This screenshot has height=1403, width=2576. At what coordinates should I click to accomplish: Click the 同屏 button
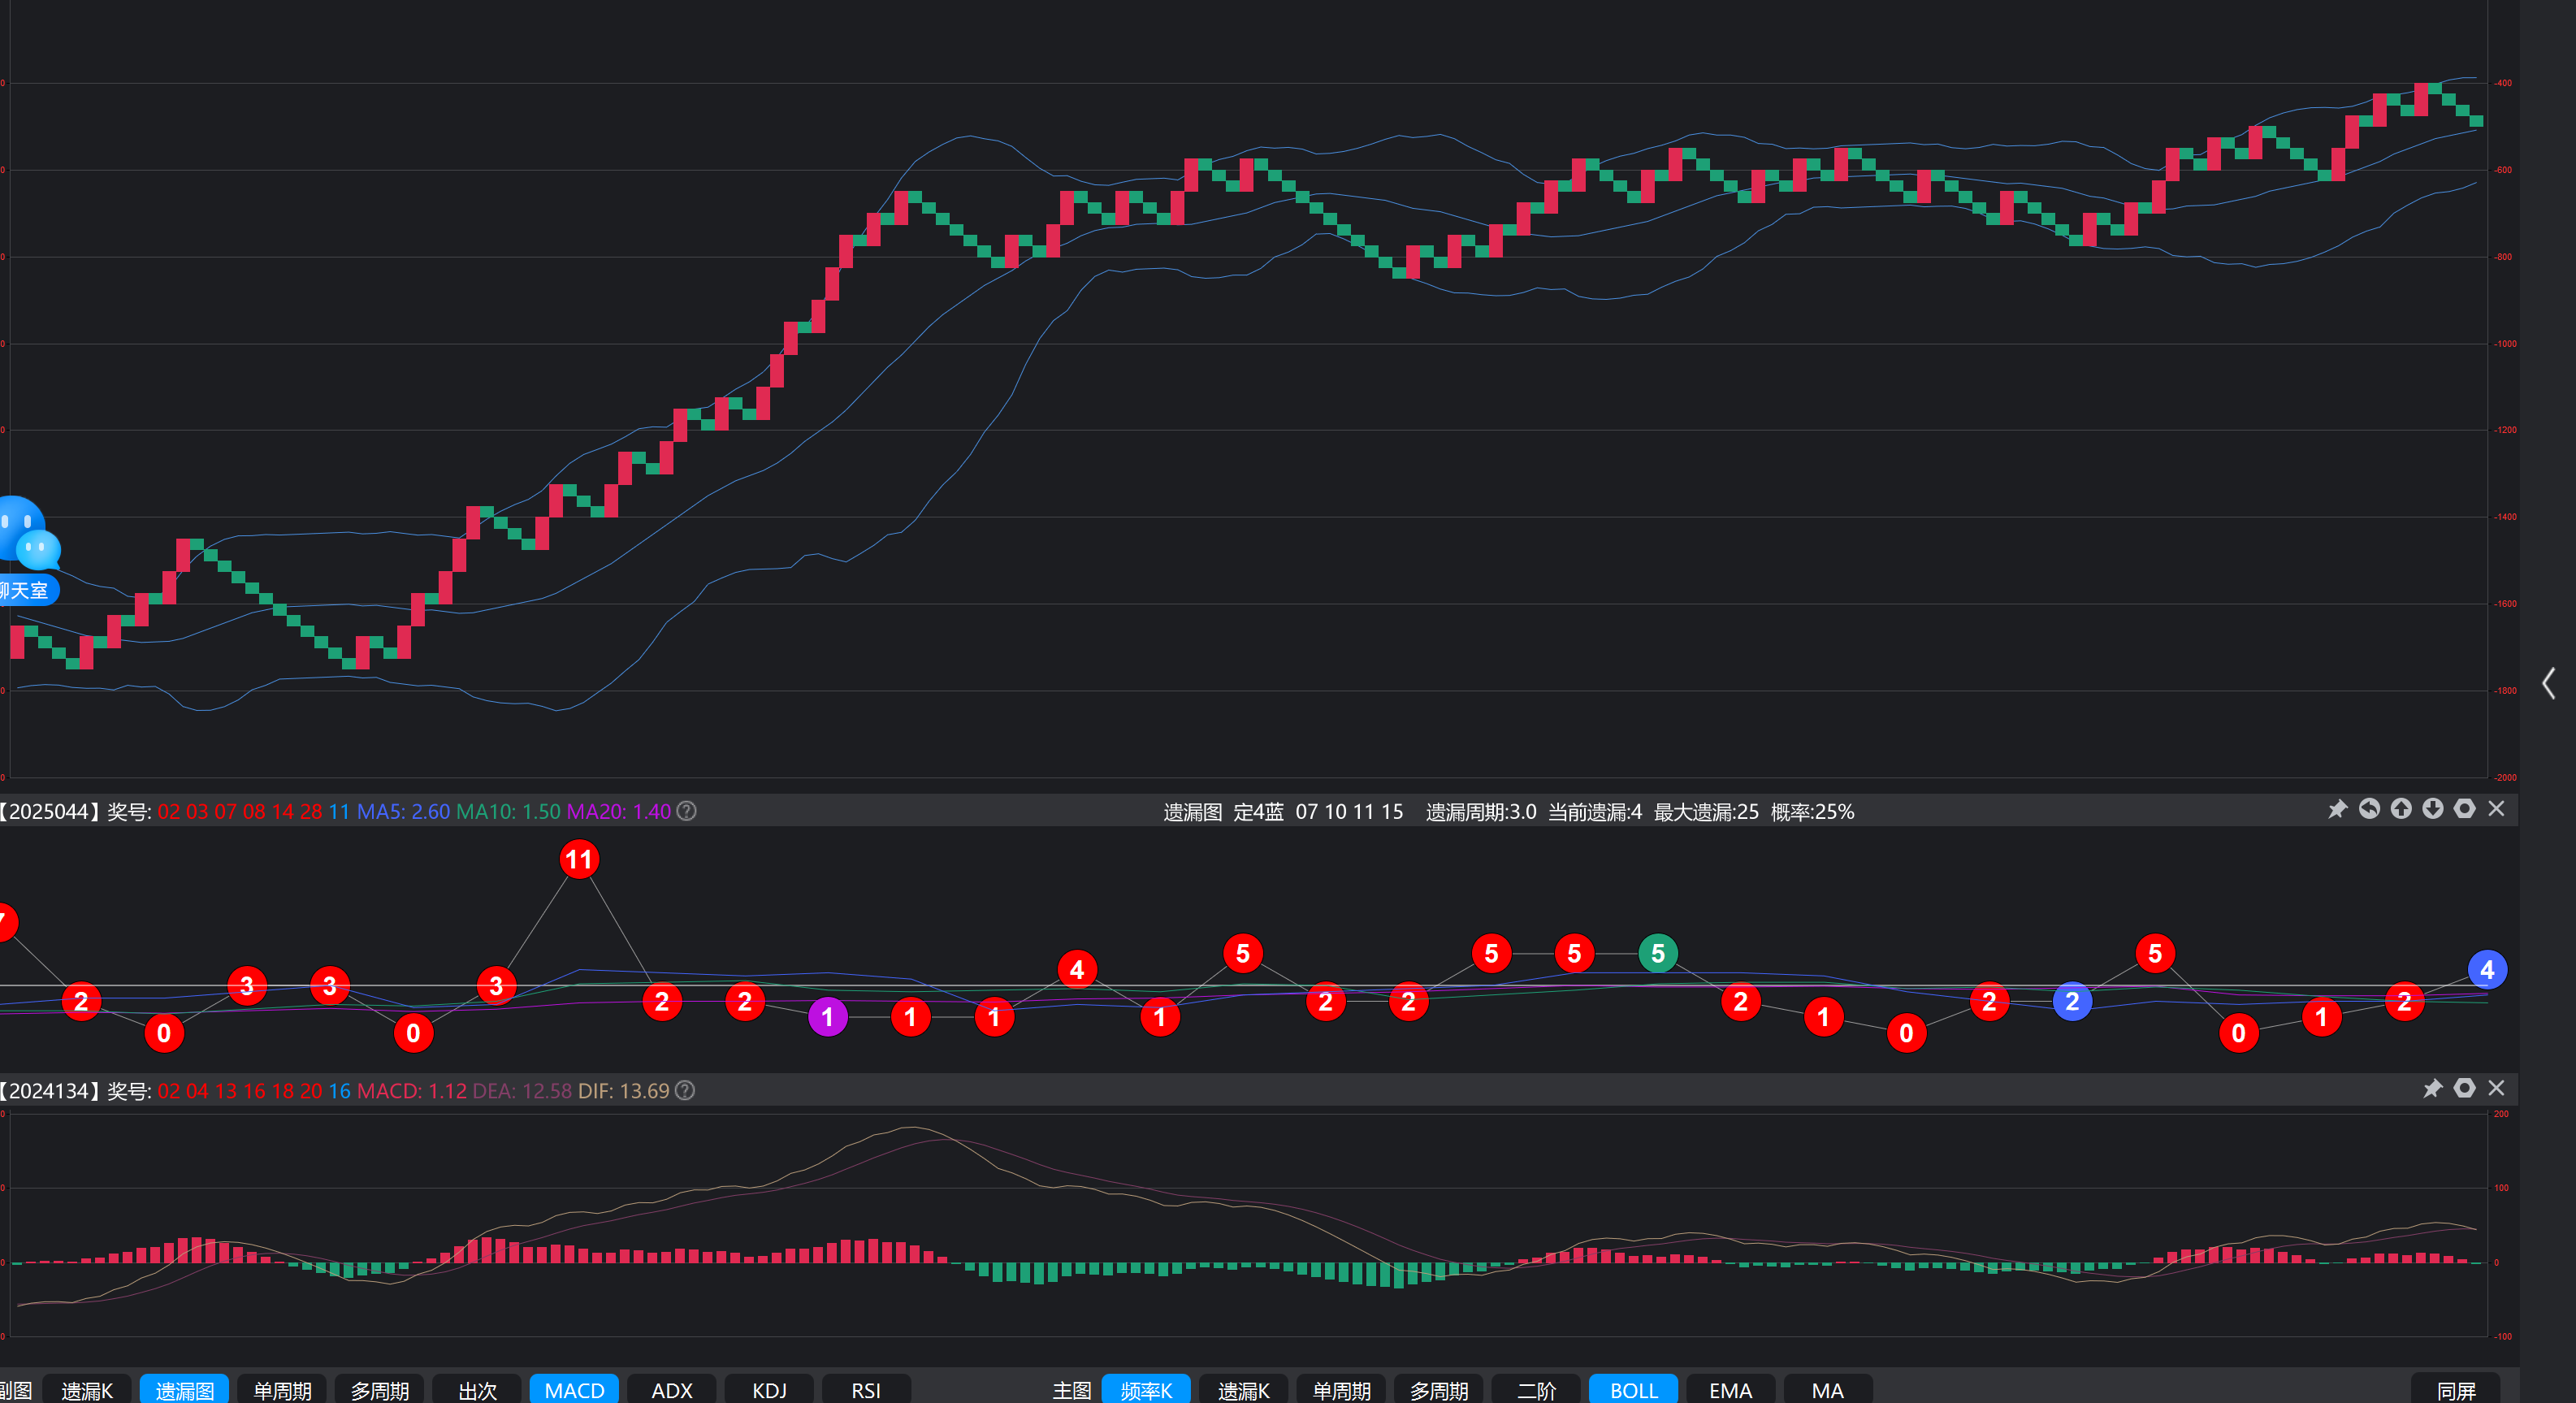point(2456,1389)
